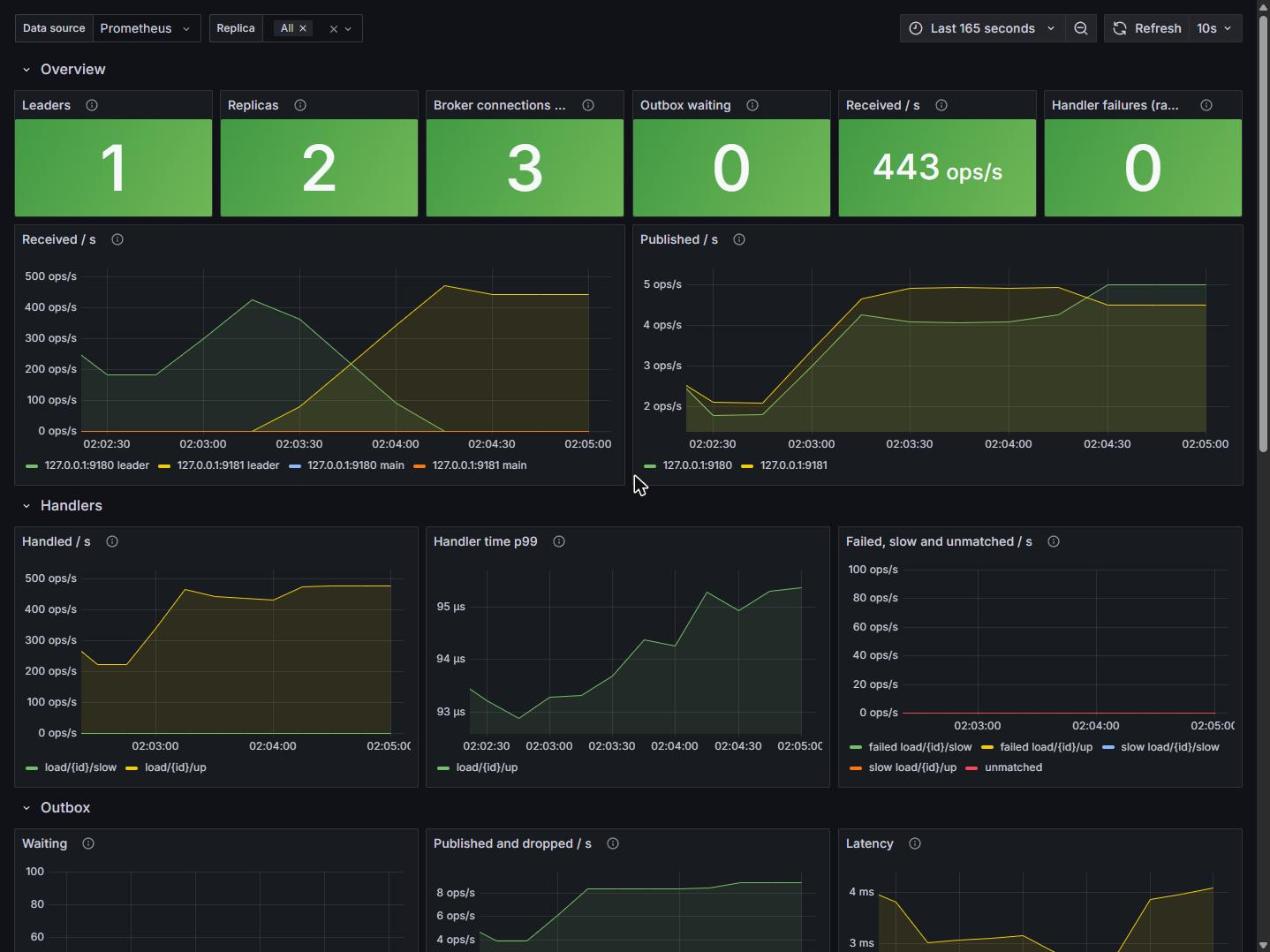Toggle slow load/{id}/slow legend entry
The image size is (1270, 952).
[1170, 747]
